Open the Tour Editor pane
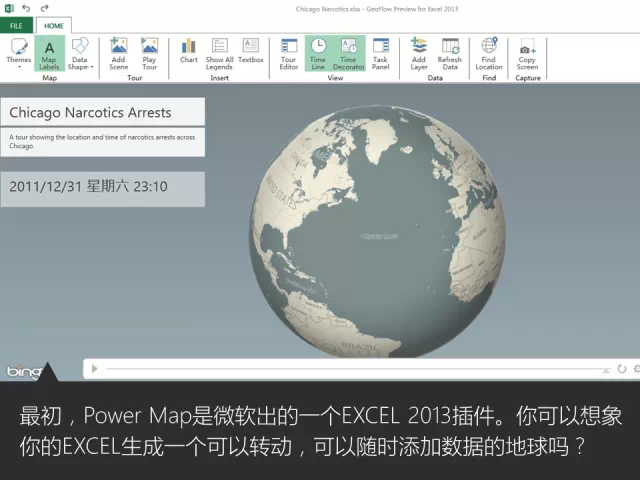 point(288,53)
